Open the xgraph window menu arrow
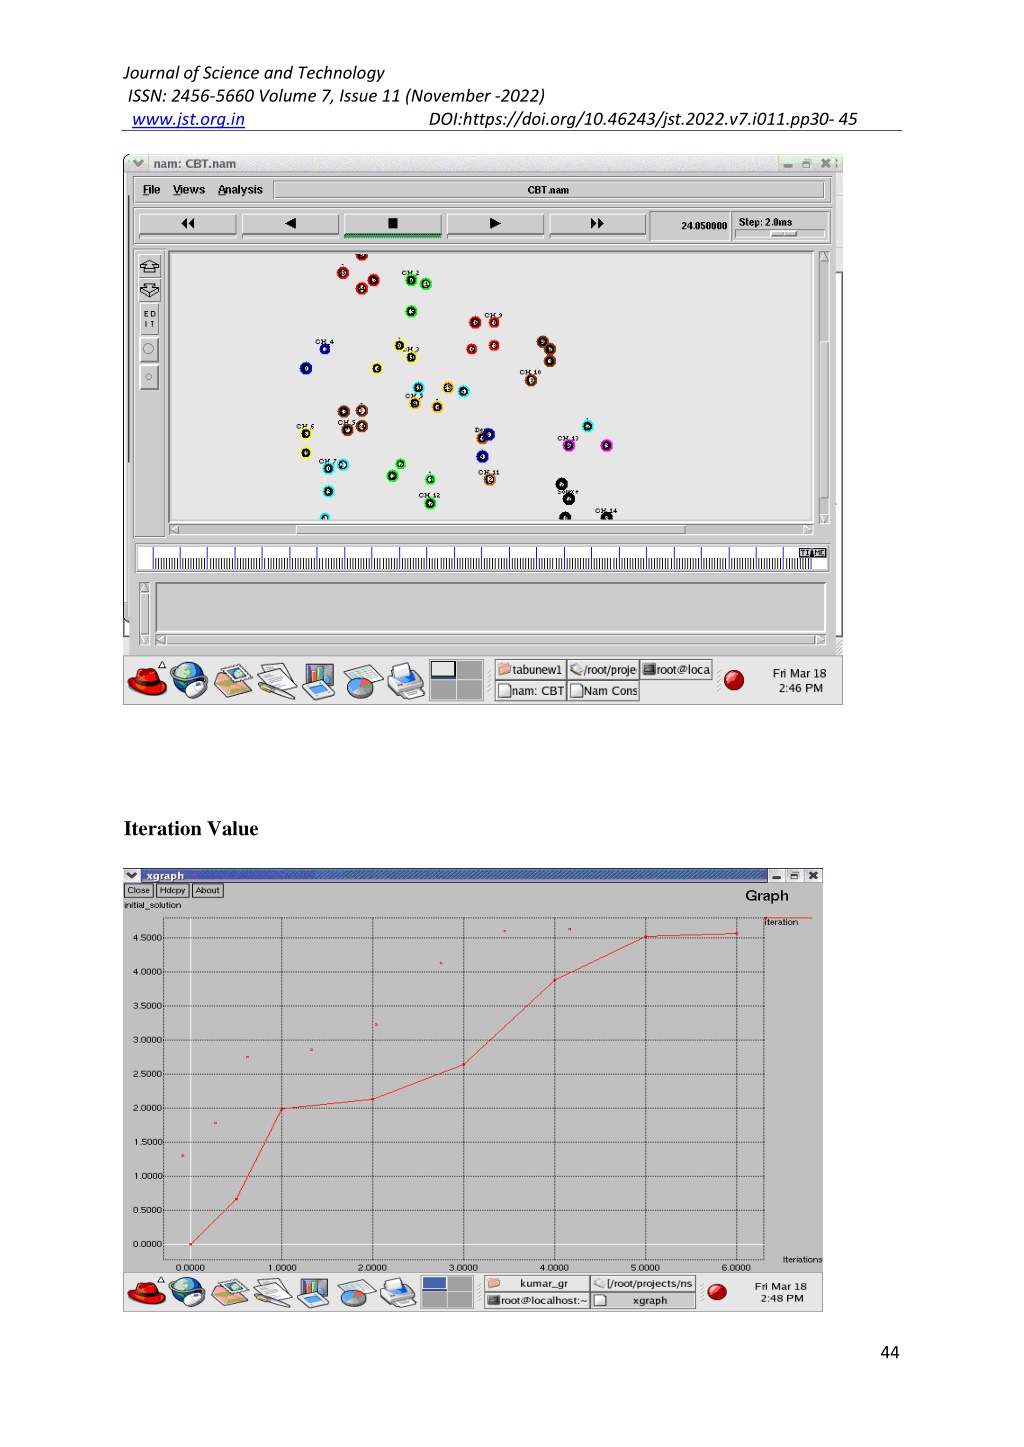 click(132, 876)
